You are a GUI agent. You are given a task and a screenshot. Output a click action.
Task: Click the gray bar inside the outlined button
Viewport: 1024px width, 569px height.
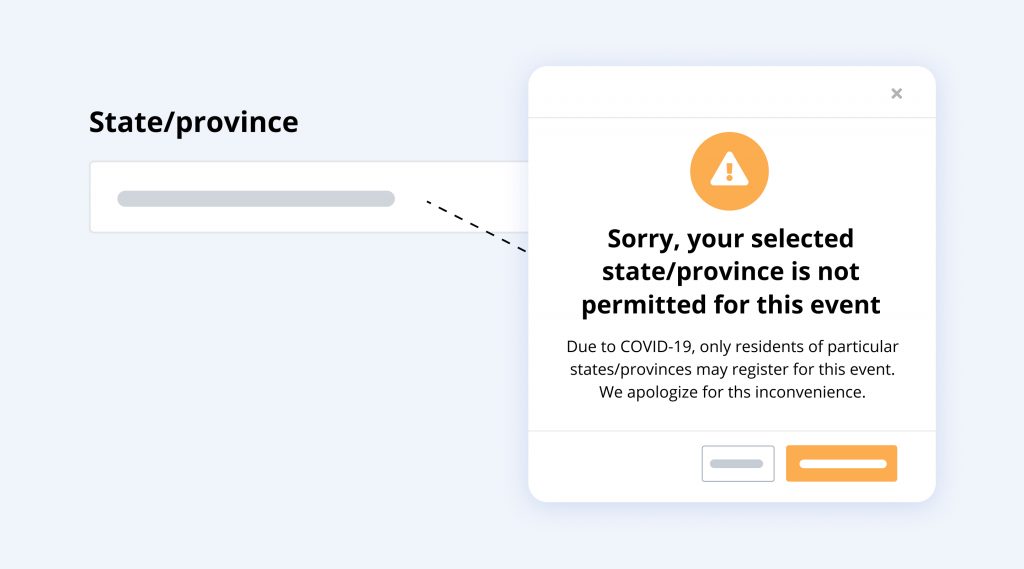pyautogui.click(x=737, y=464)
